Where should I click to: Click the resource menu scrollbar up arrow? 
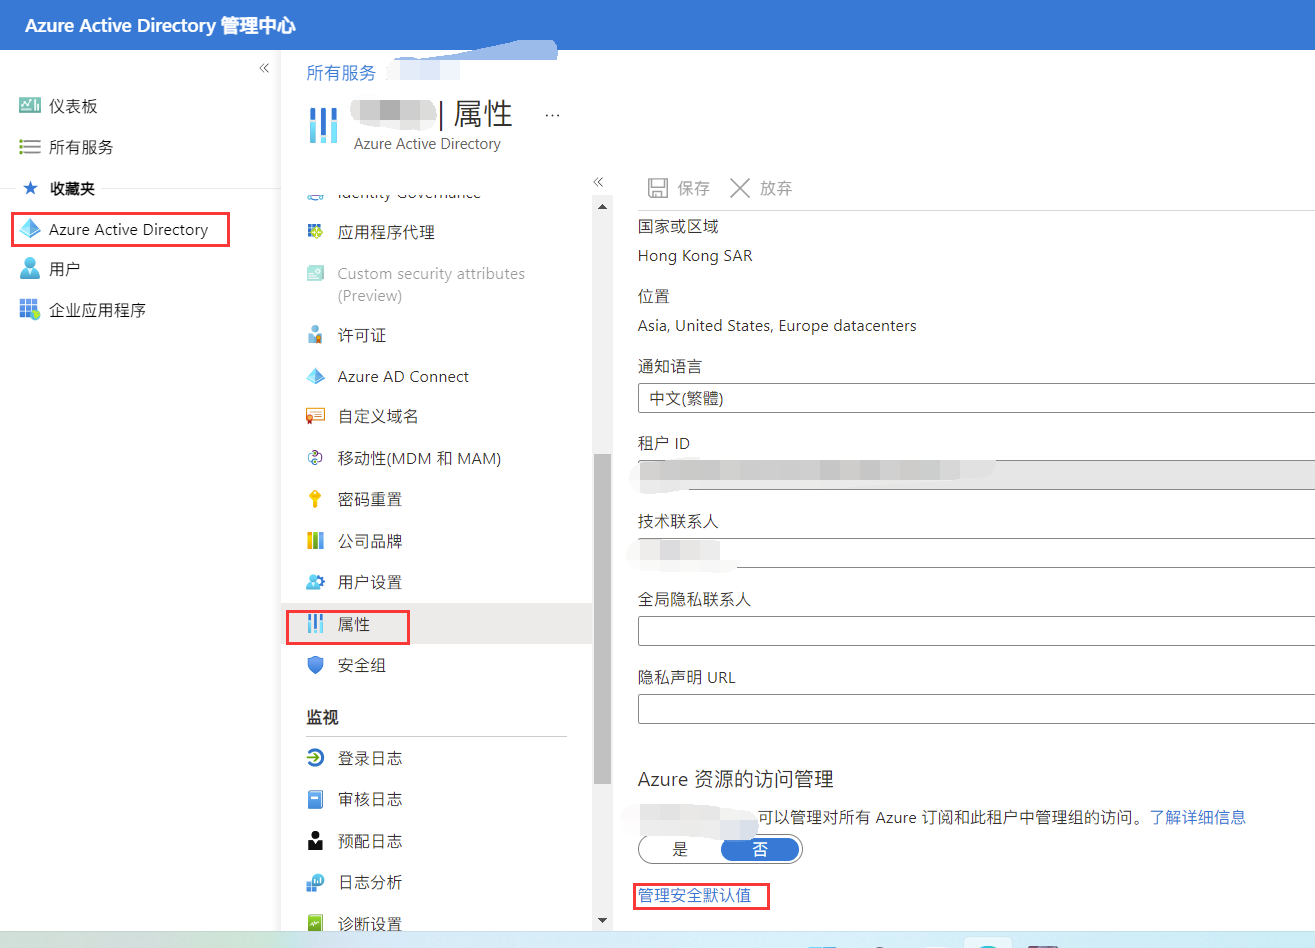tap(602, 207)
